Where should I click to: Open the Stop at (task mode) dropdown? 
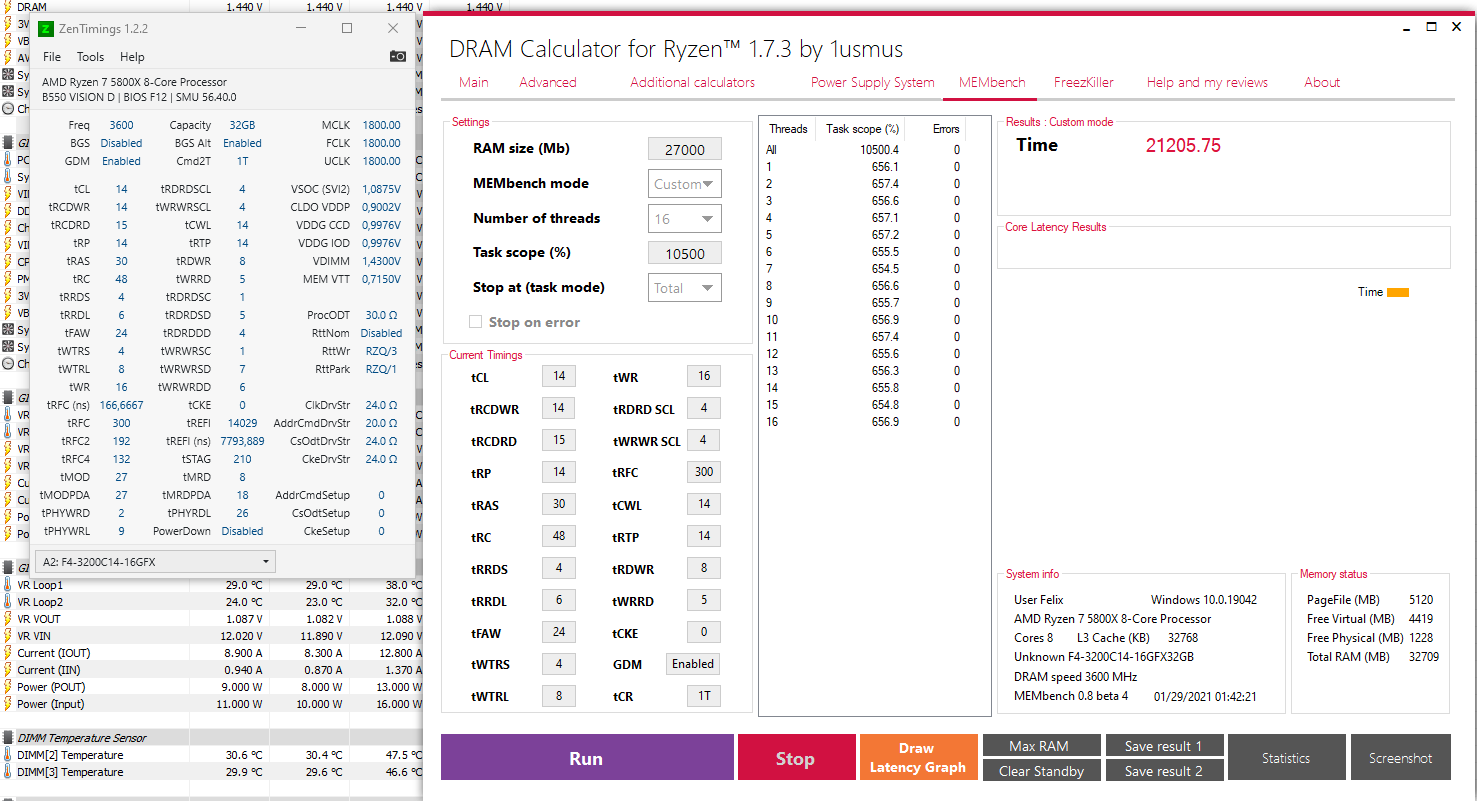(685, 288)
